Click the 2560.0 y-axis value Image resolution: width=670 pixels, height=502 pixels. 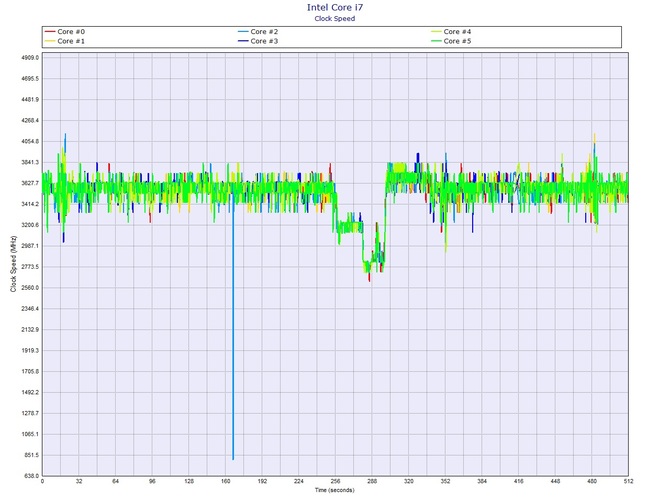30,288
